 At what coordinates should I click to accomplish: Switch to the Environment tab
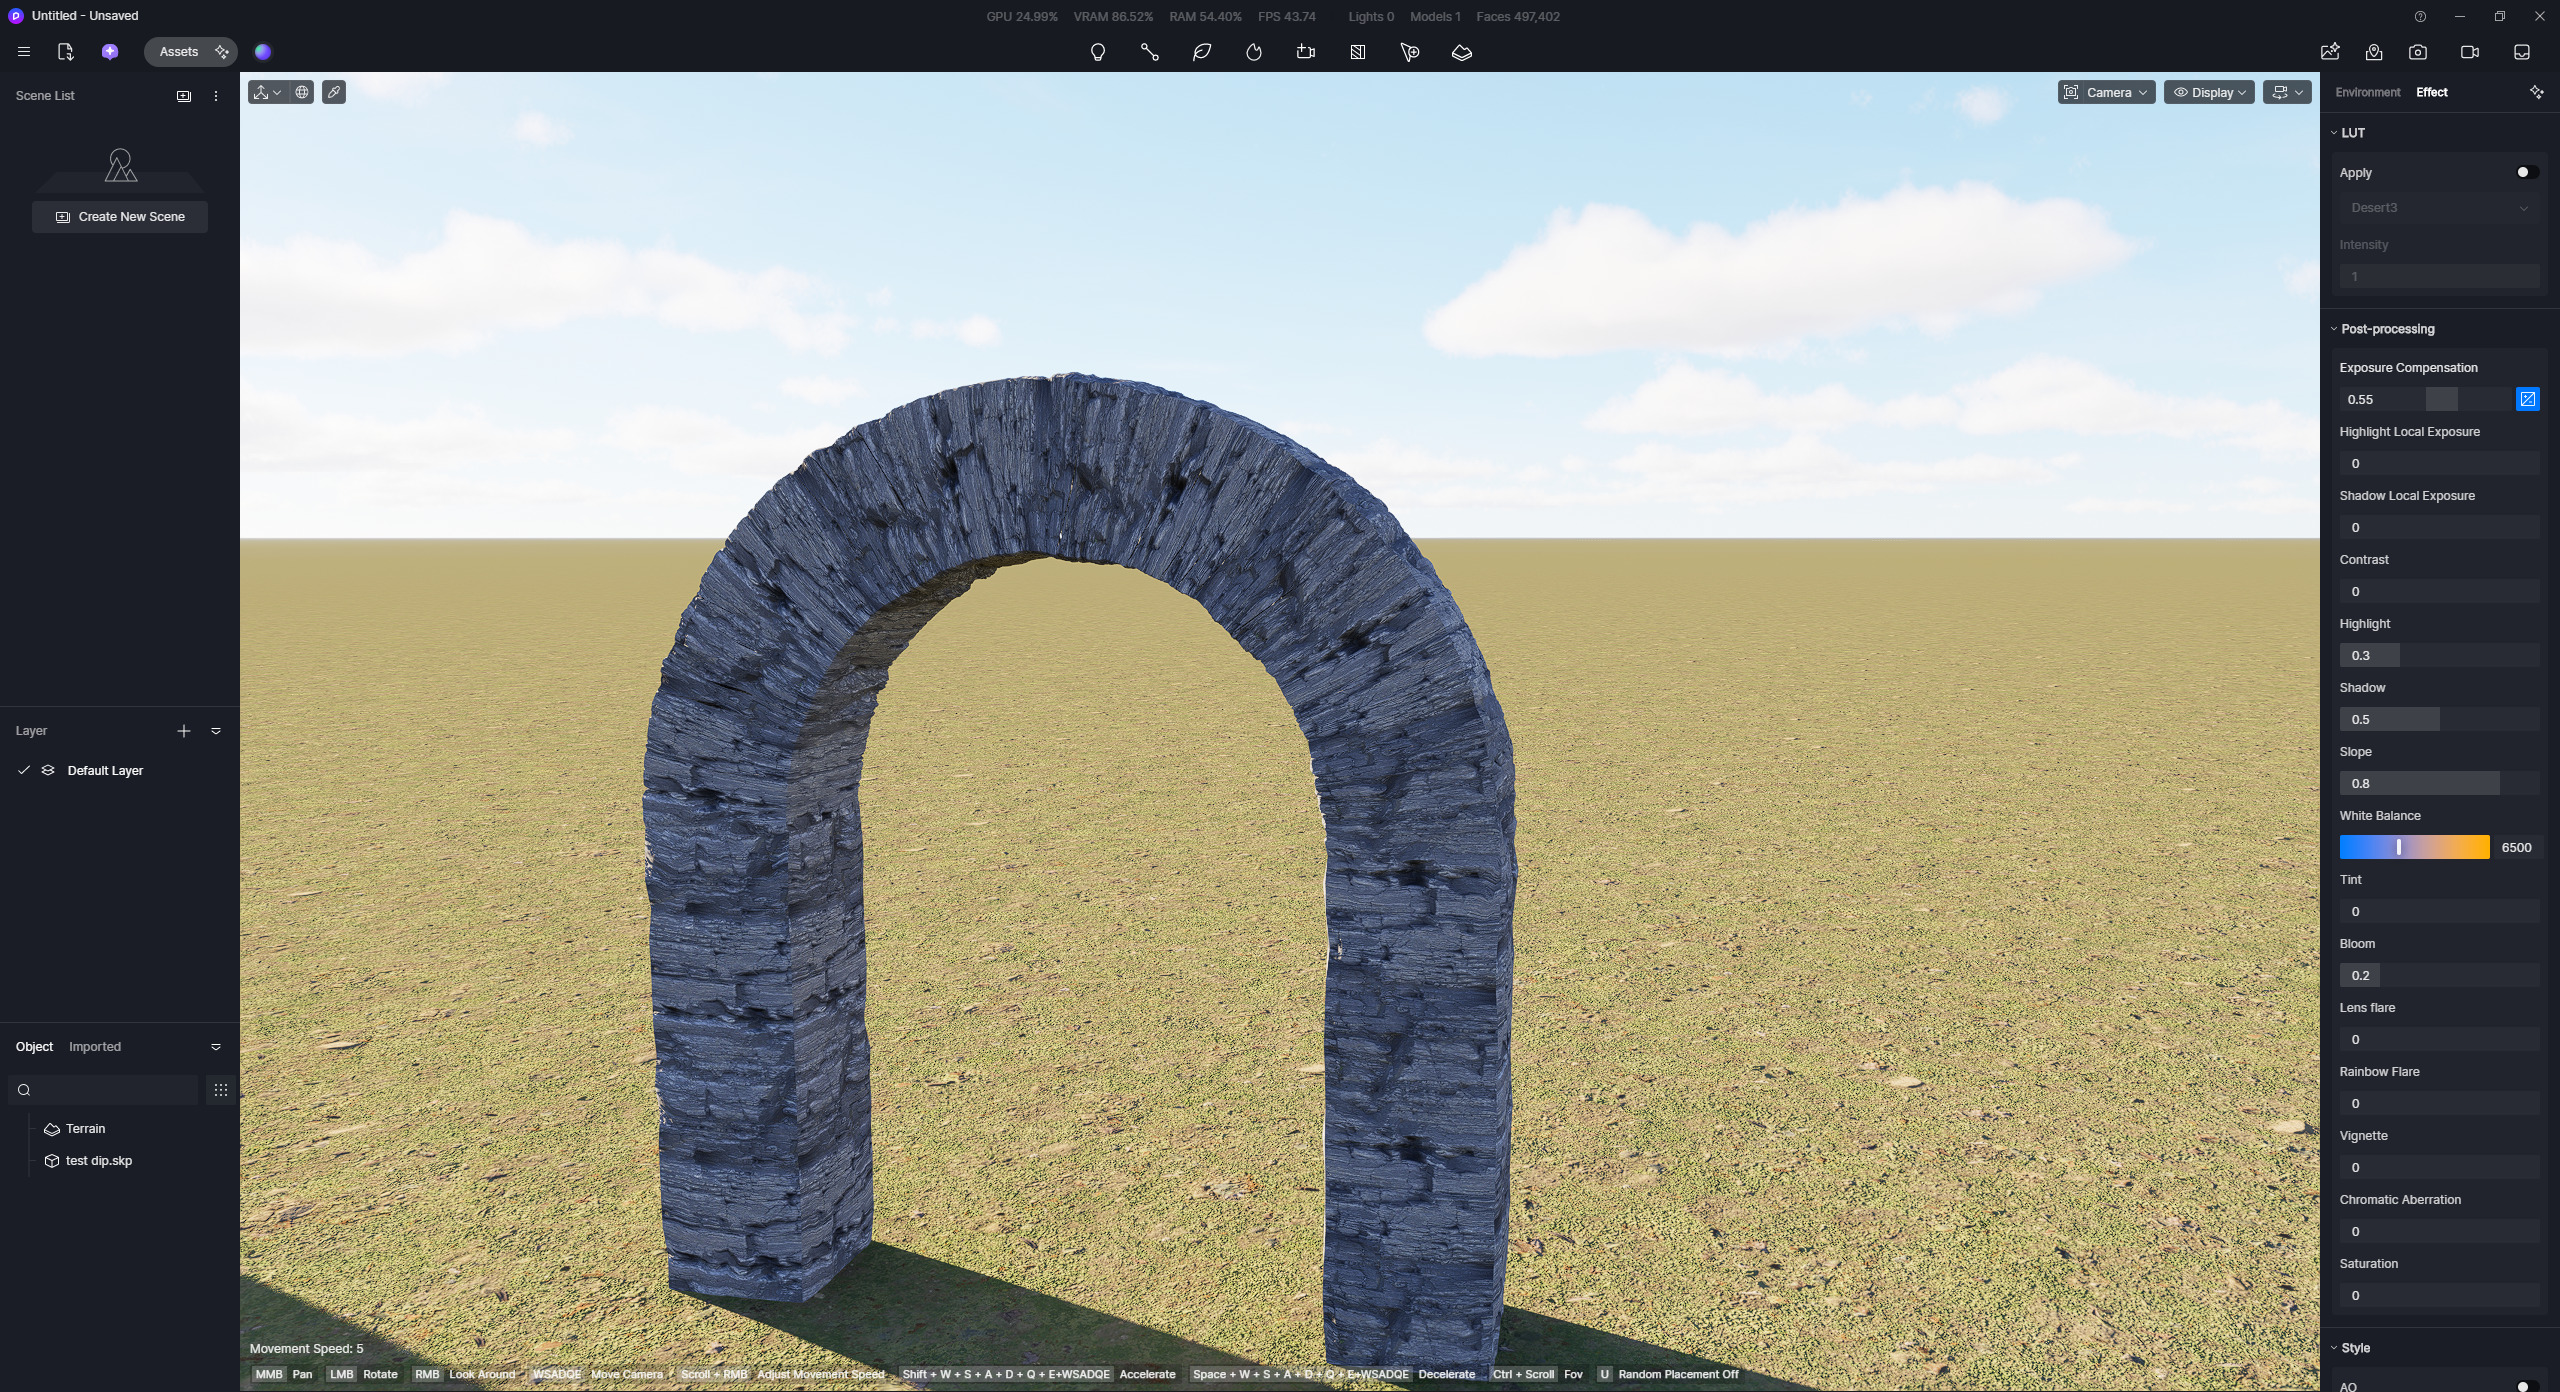tap(2367, 92)
